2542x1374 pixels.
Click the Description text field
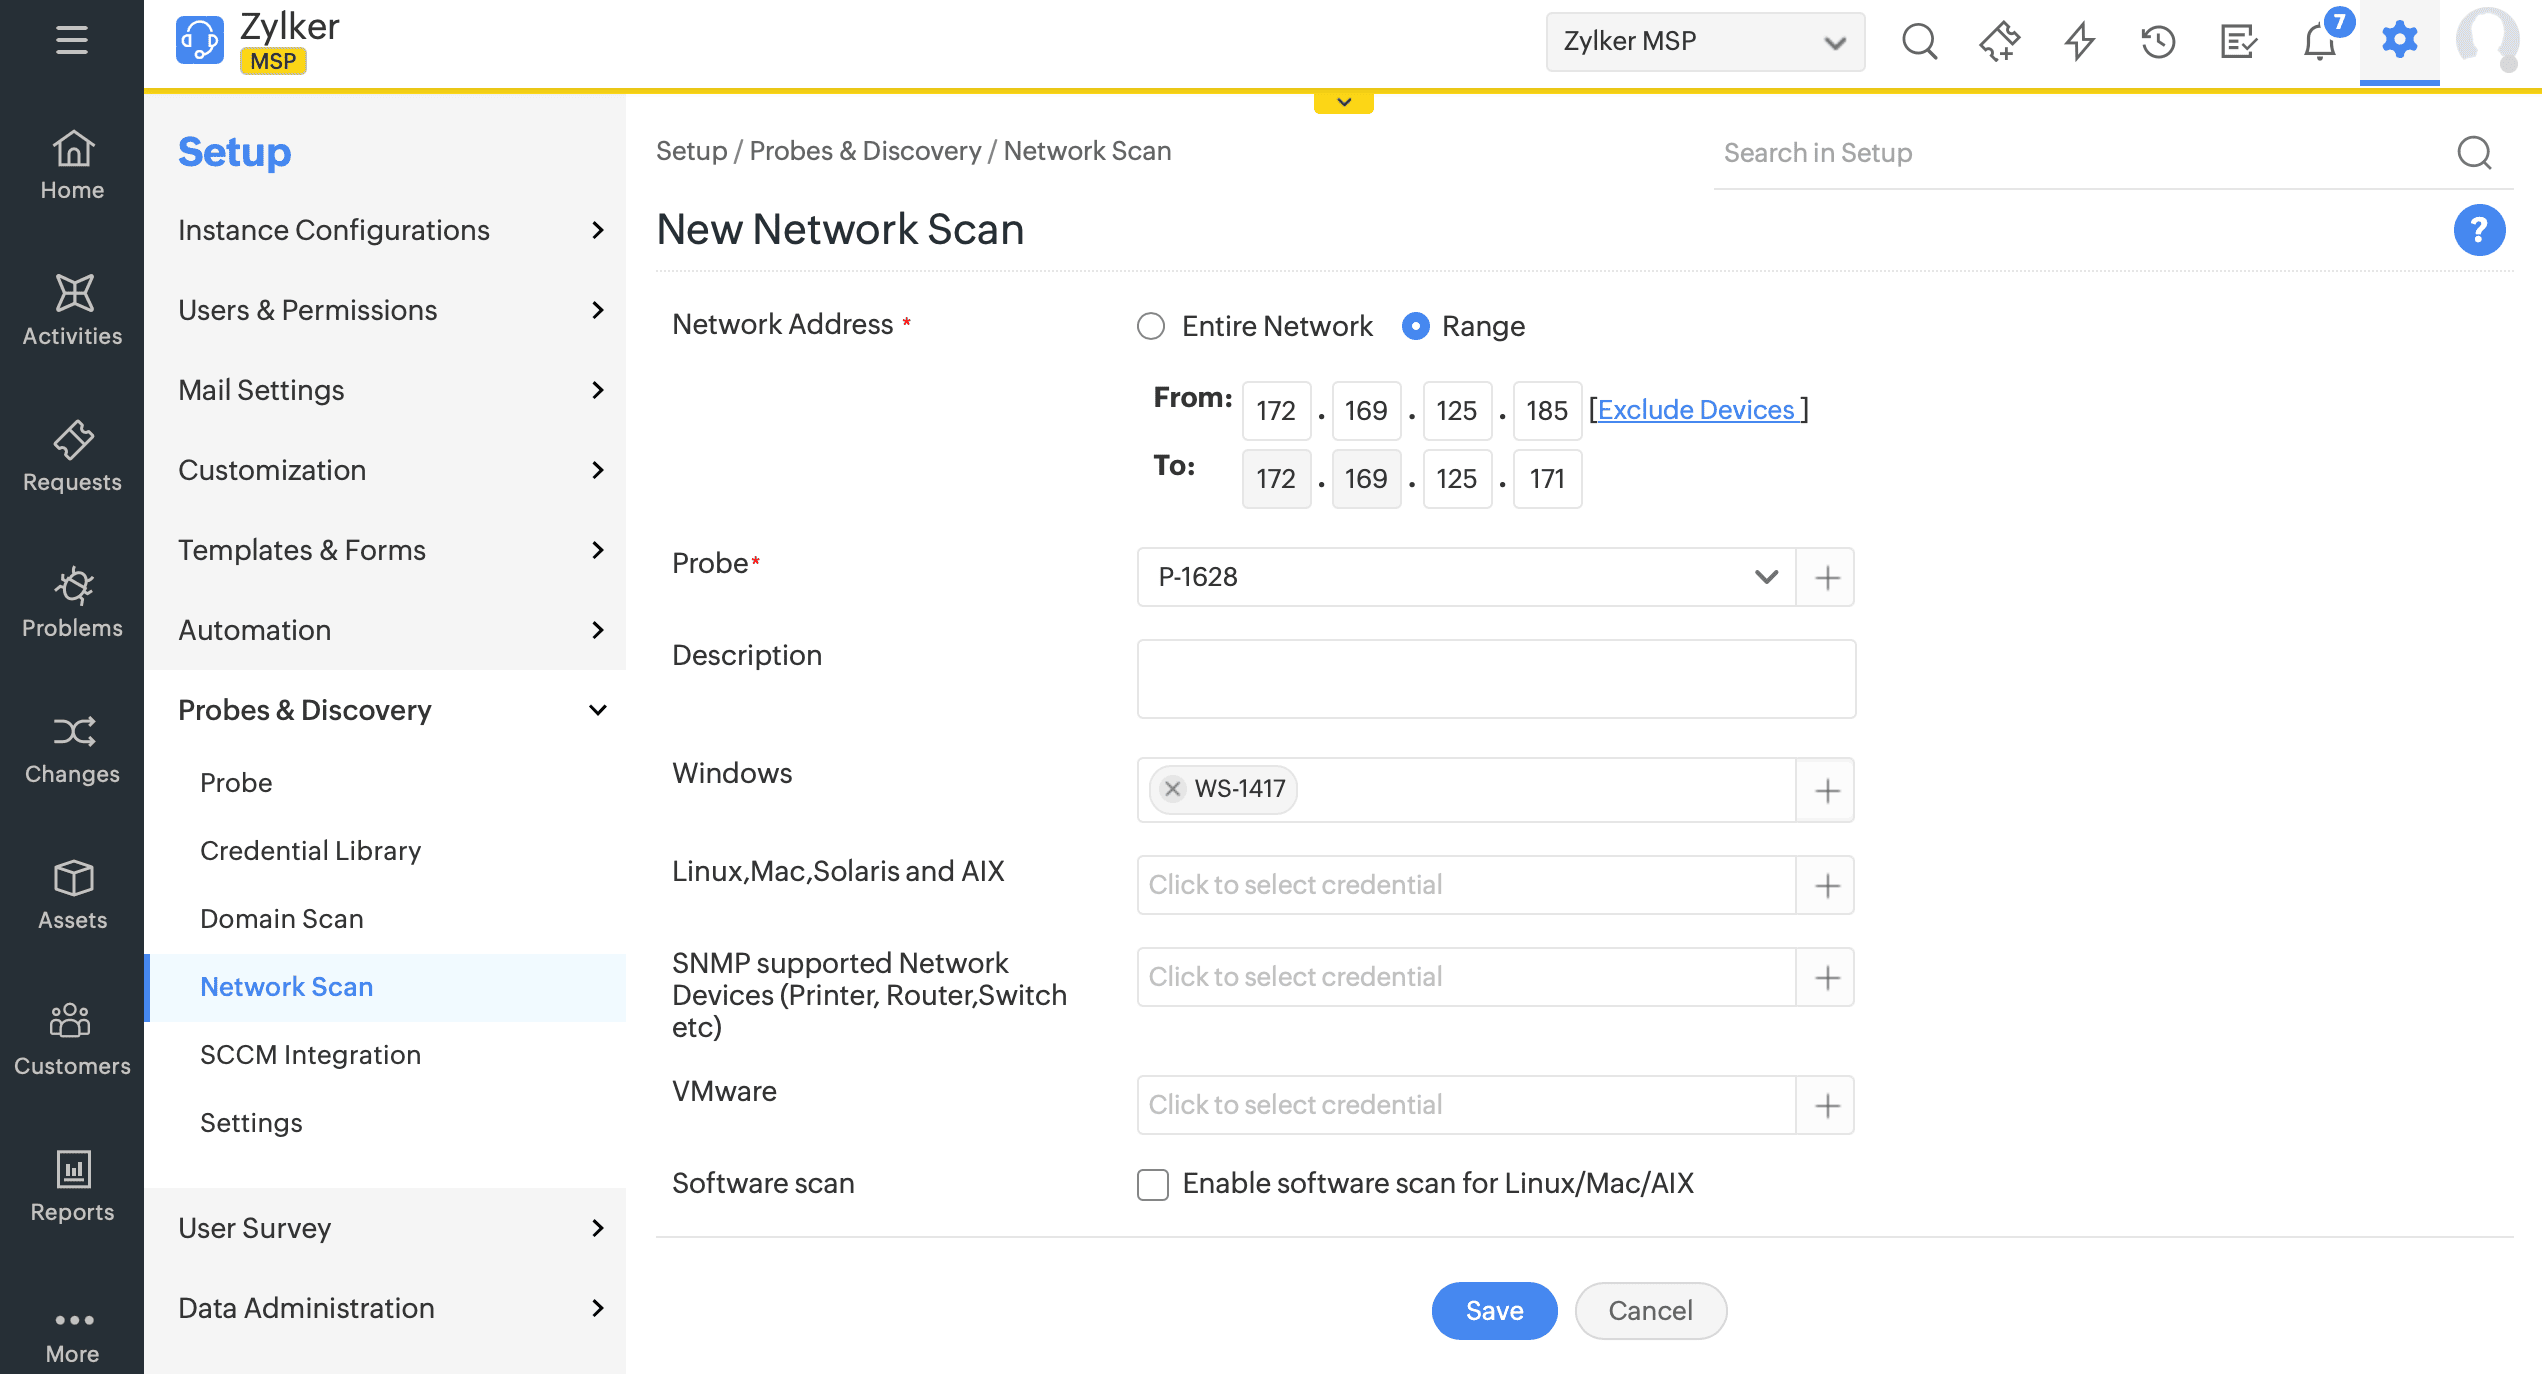click(1496, 679)
